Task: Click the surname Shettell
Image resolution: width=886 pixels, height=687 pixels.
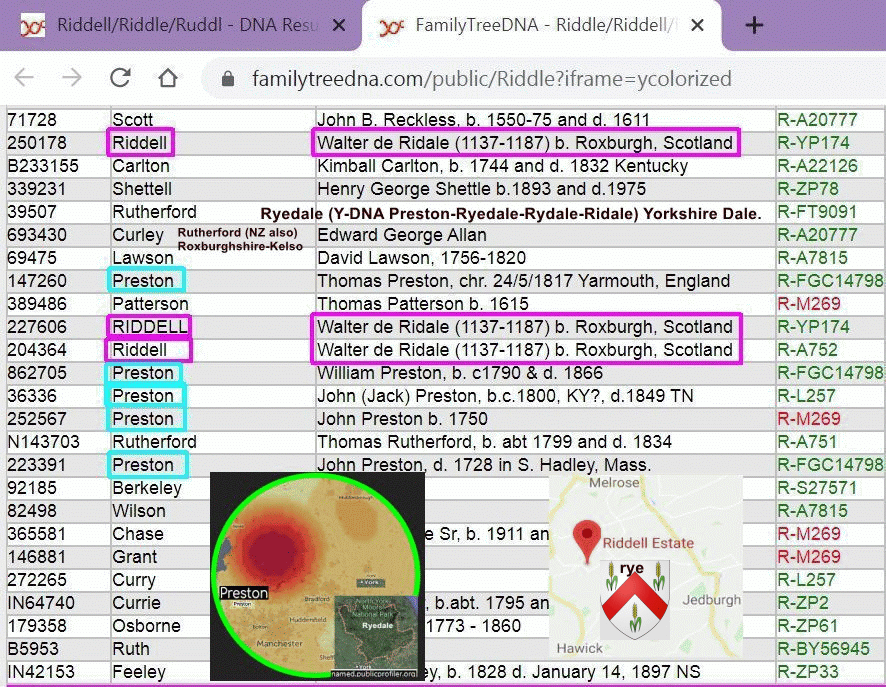Action: (142, 189)
